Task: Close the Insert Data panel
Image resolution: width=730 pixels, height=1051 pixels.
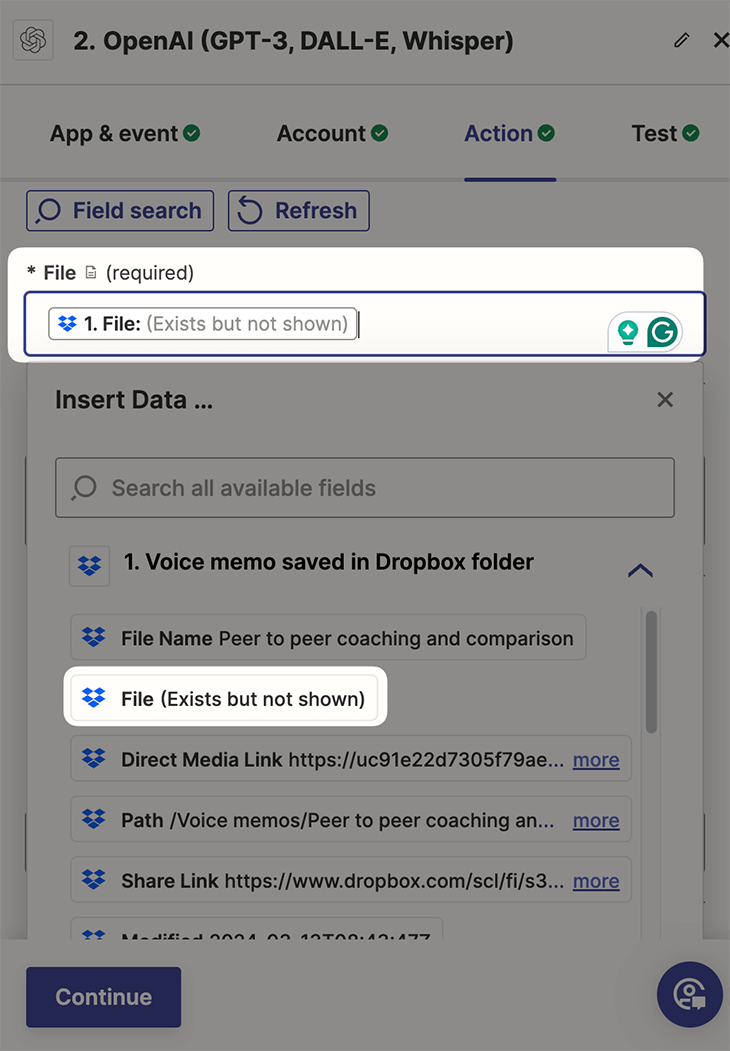Action: 665,399
